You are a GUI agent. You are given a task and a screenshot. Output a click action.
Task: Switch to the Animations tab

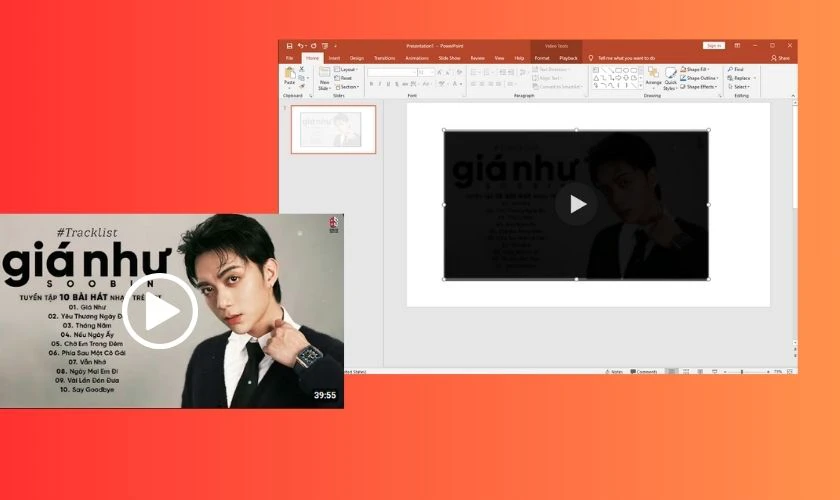pos(417,58)
